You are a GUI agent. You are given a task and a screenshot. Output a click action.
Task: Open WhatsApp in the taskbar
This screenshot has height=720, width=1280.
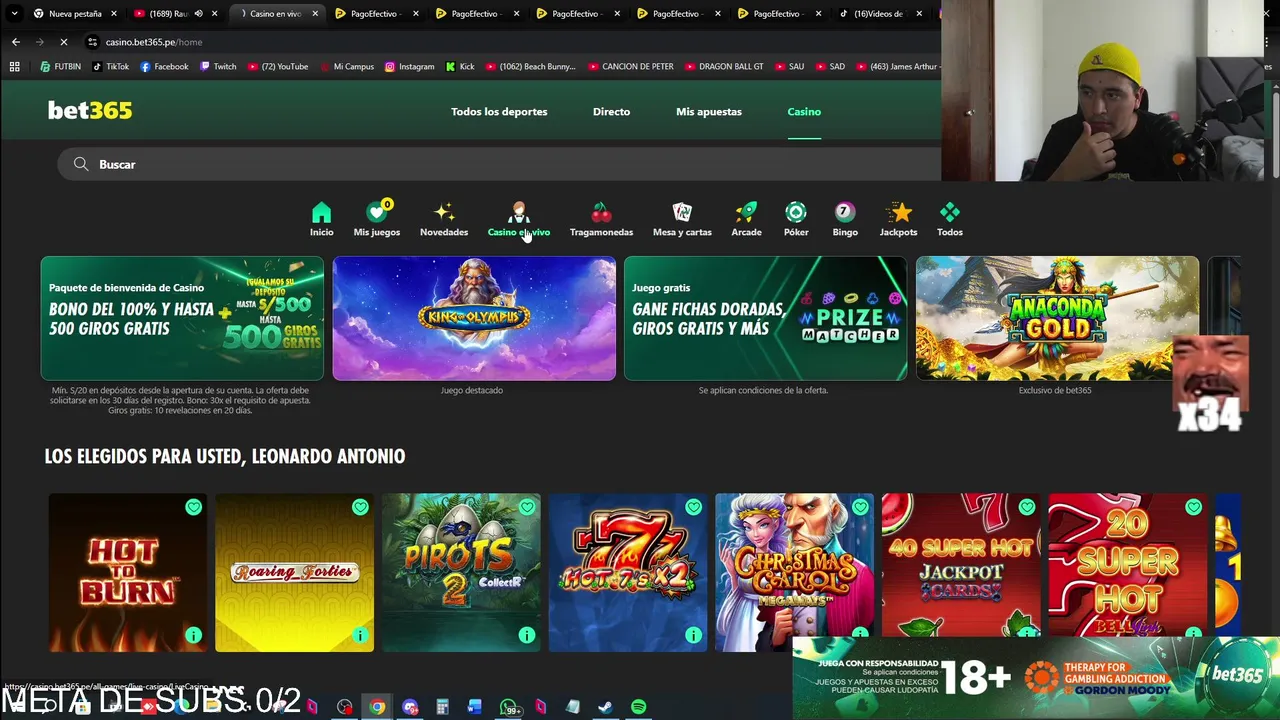pyautogui.click(x=508, y=707)
